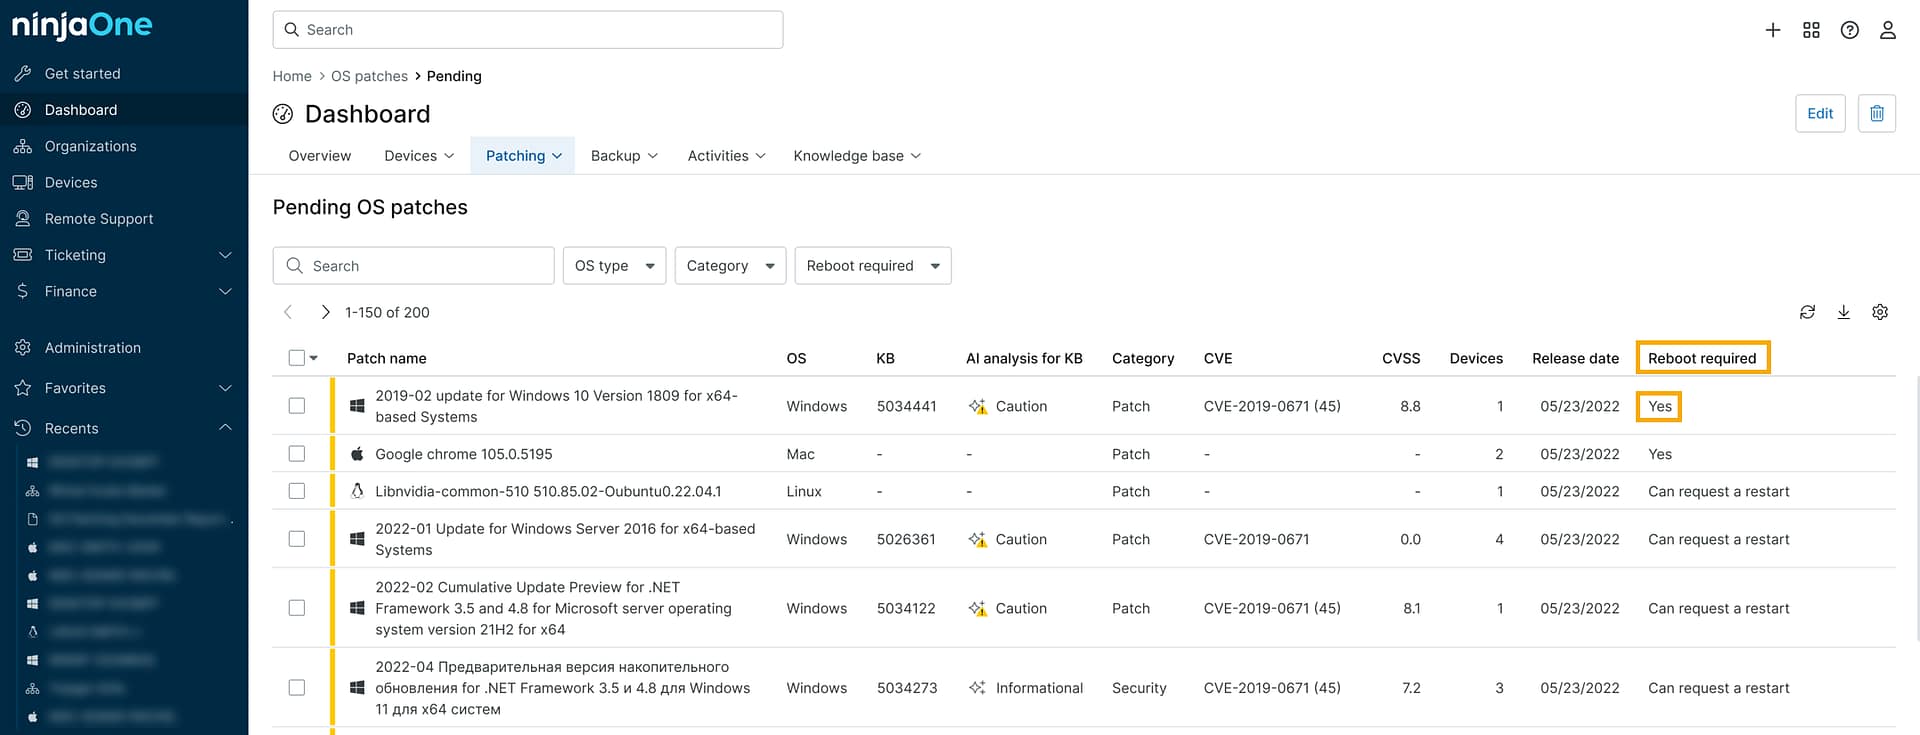Toggle the select-all header checkbox

[297, 358]
